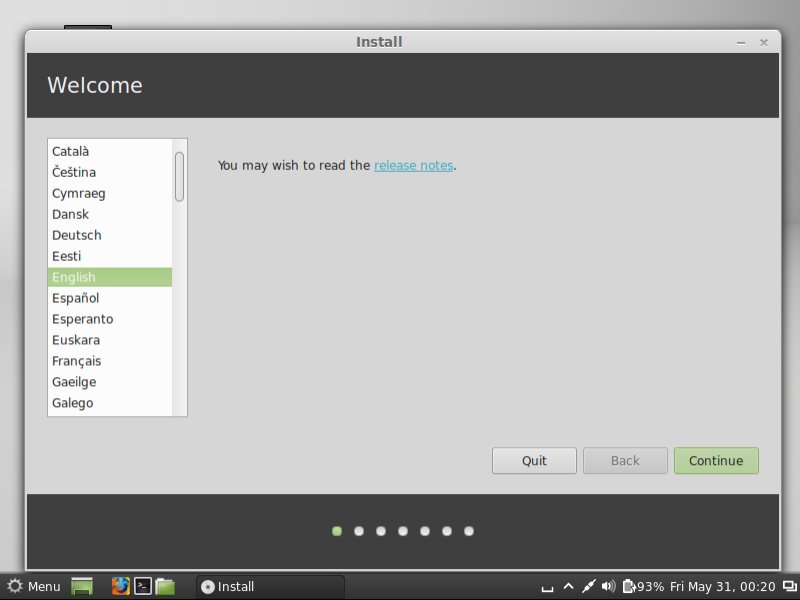The image size is (800, 600).
Task: Select Eesti in the list
Action: [110, 256]
